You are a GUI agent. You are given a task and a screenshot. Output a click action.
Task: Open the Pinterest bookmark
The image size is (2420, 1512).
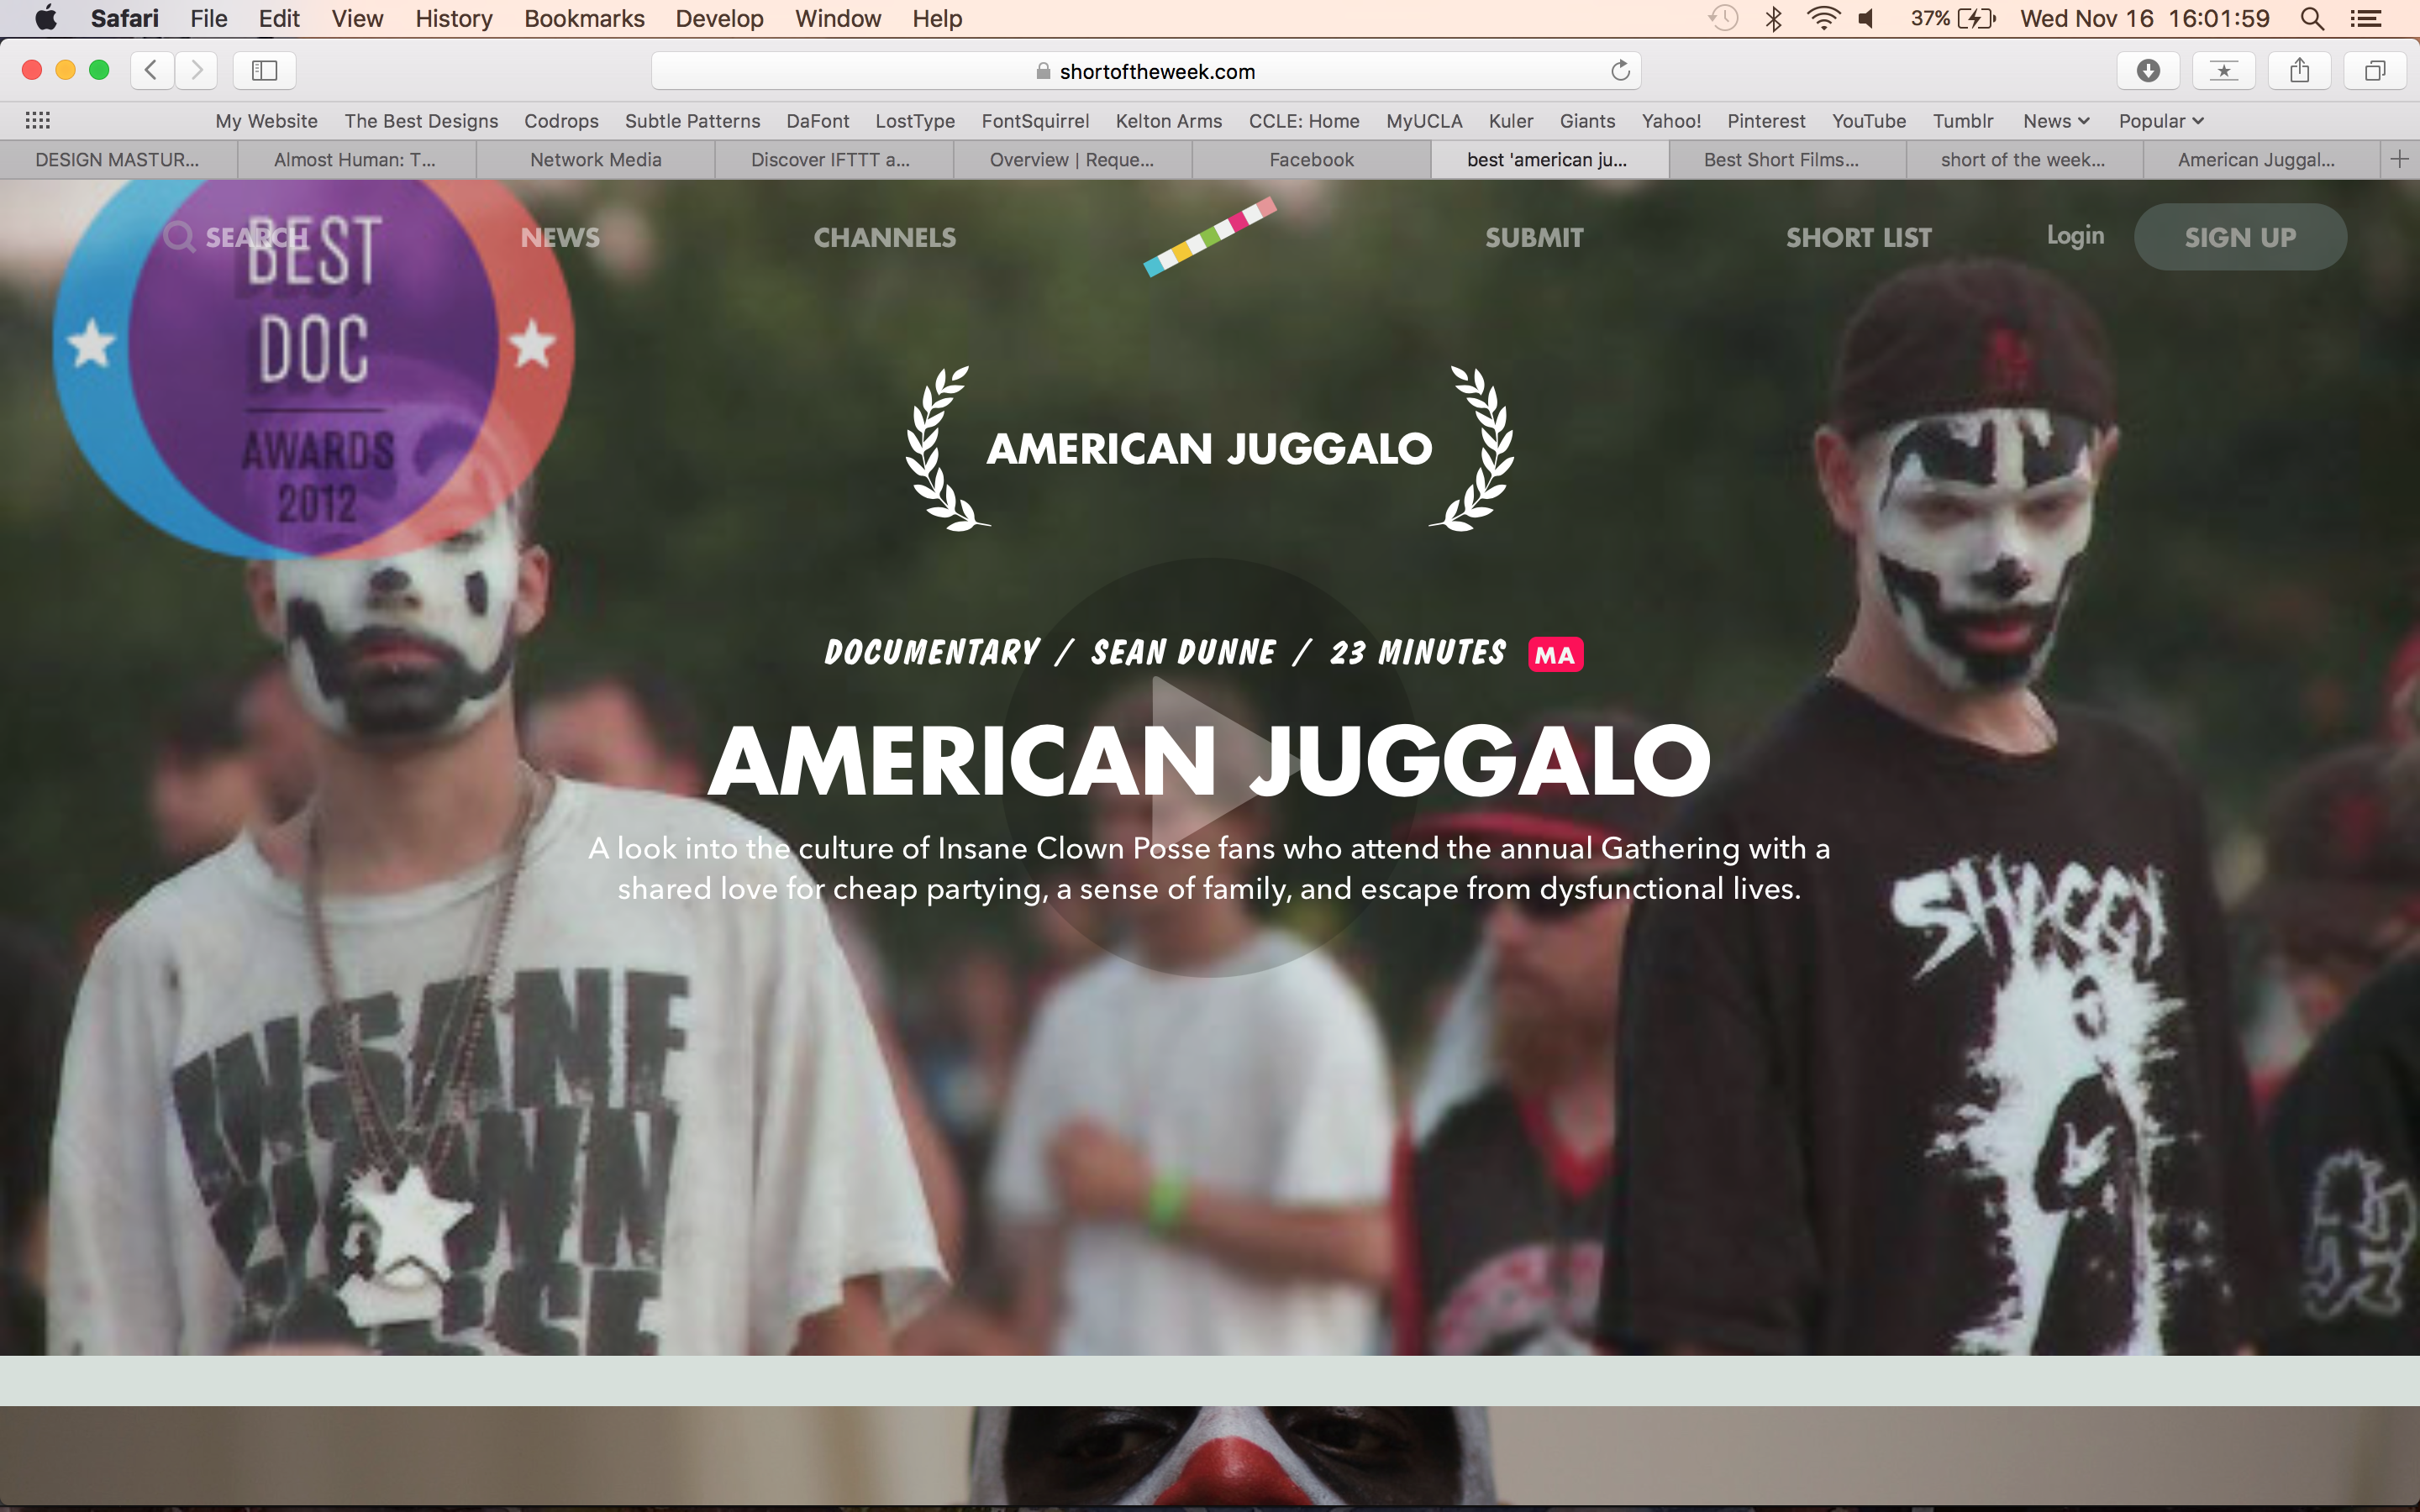pos(1766,121)
